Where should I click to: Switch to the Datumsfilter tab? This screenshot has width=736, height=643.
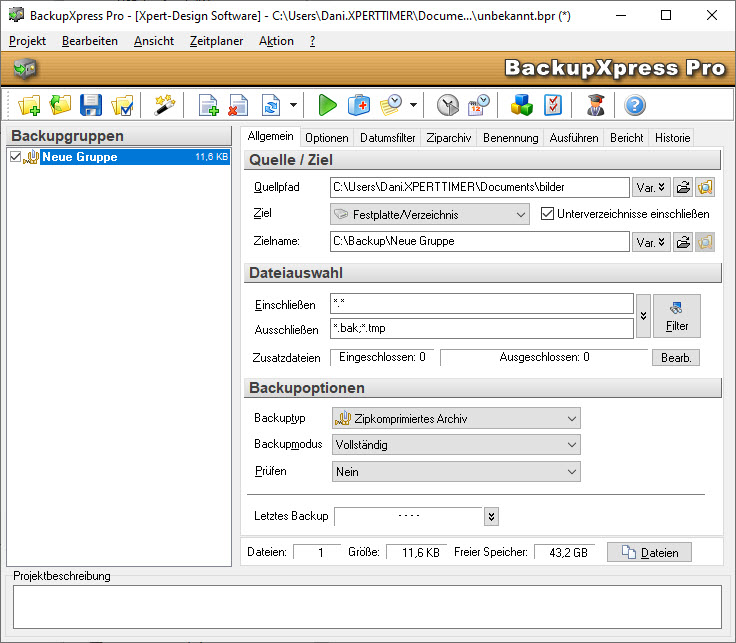pos(388,138)
